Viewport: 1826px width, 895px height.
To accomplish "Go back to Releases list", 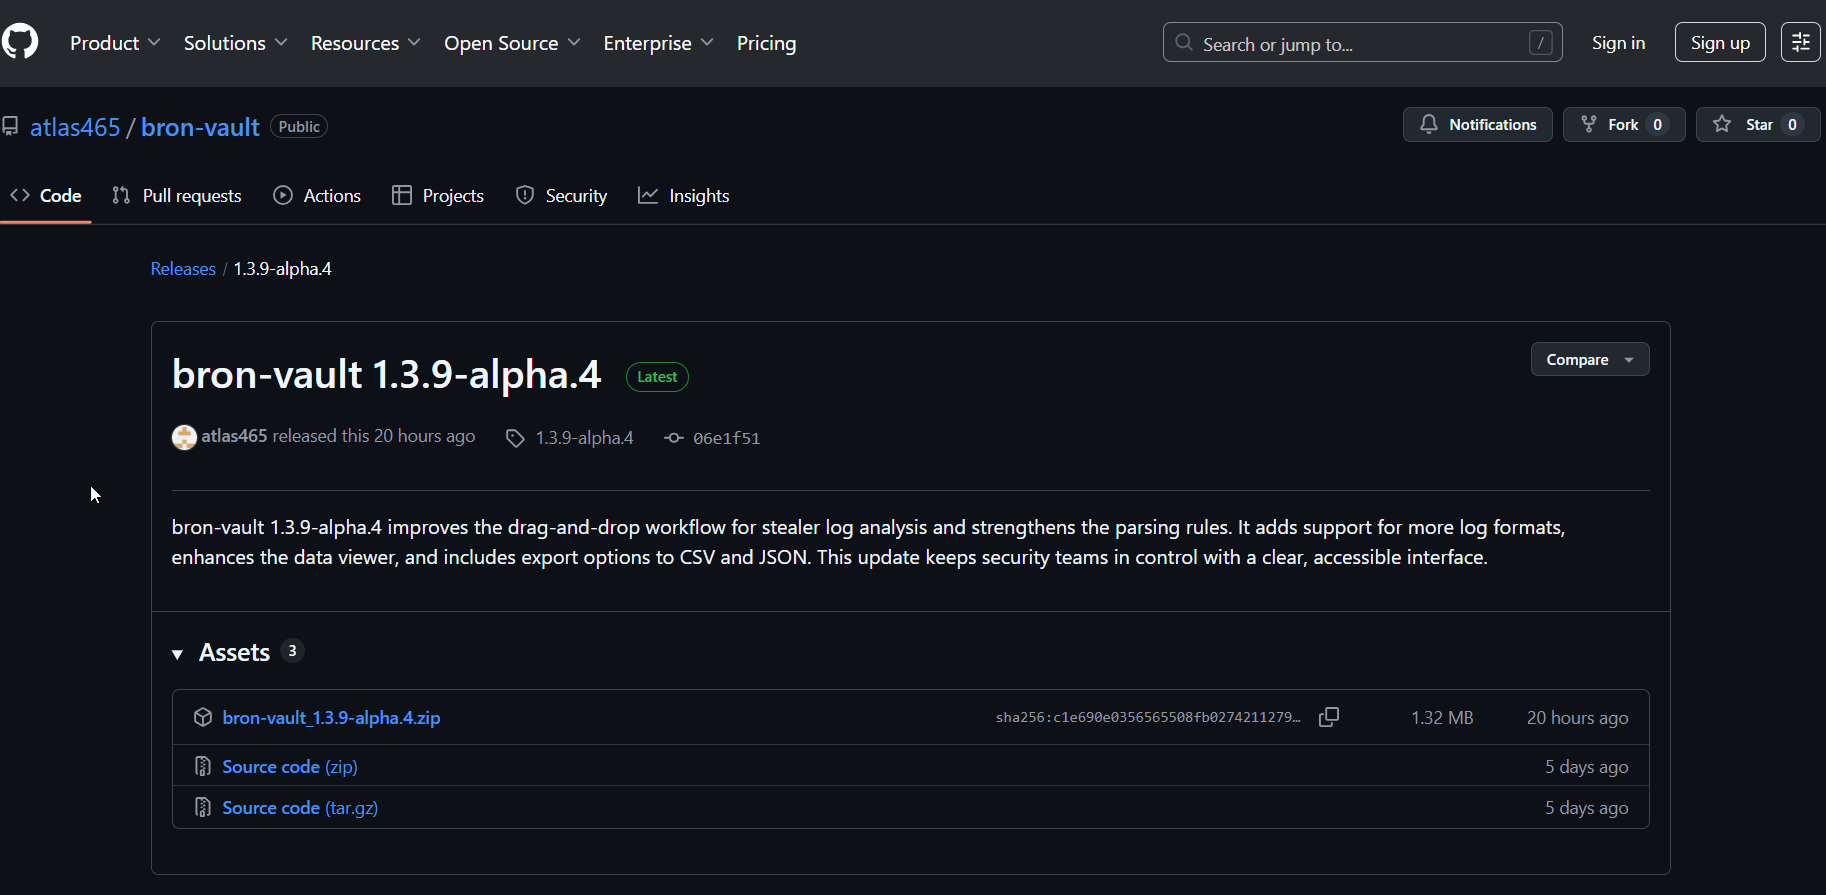I will tap(183, 269).
